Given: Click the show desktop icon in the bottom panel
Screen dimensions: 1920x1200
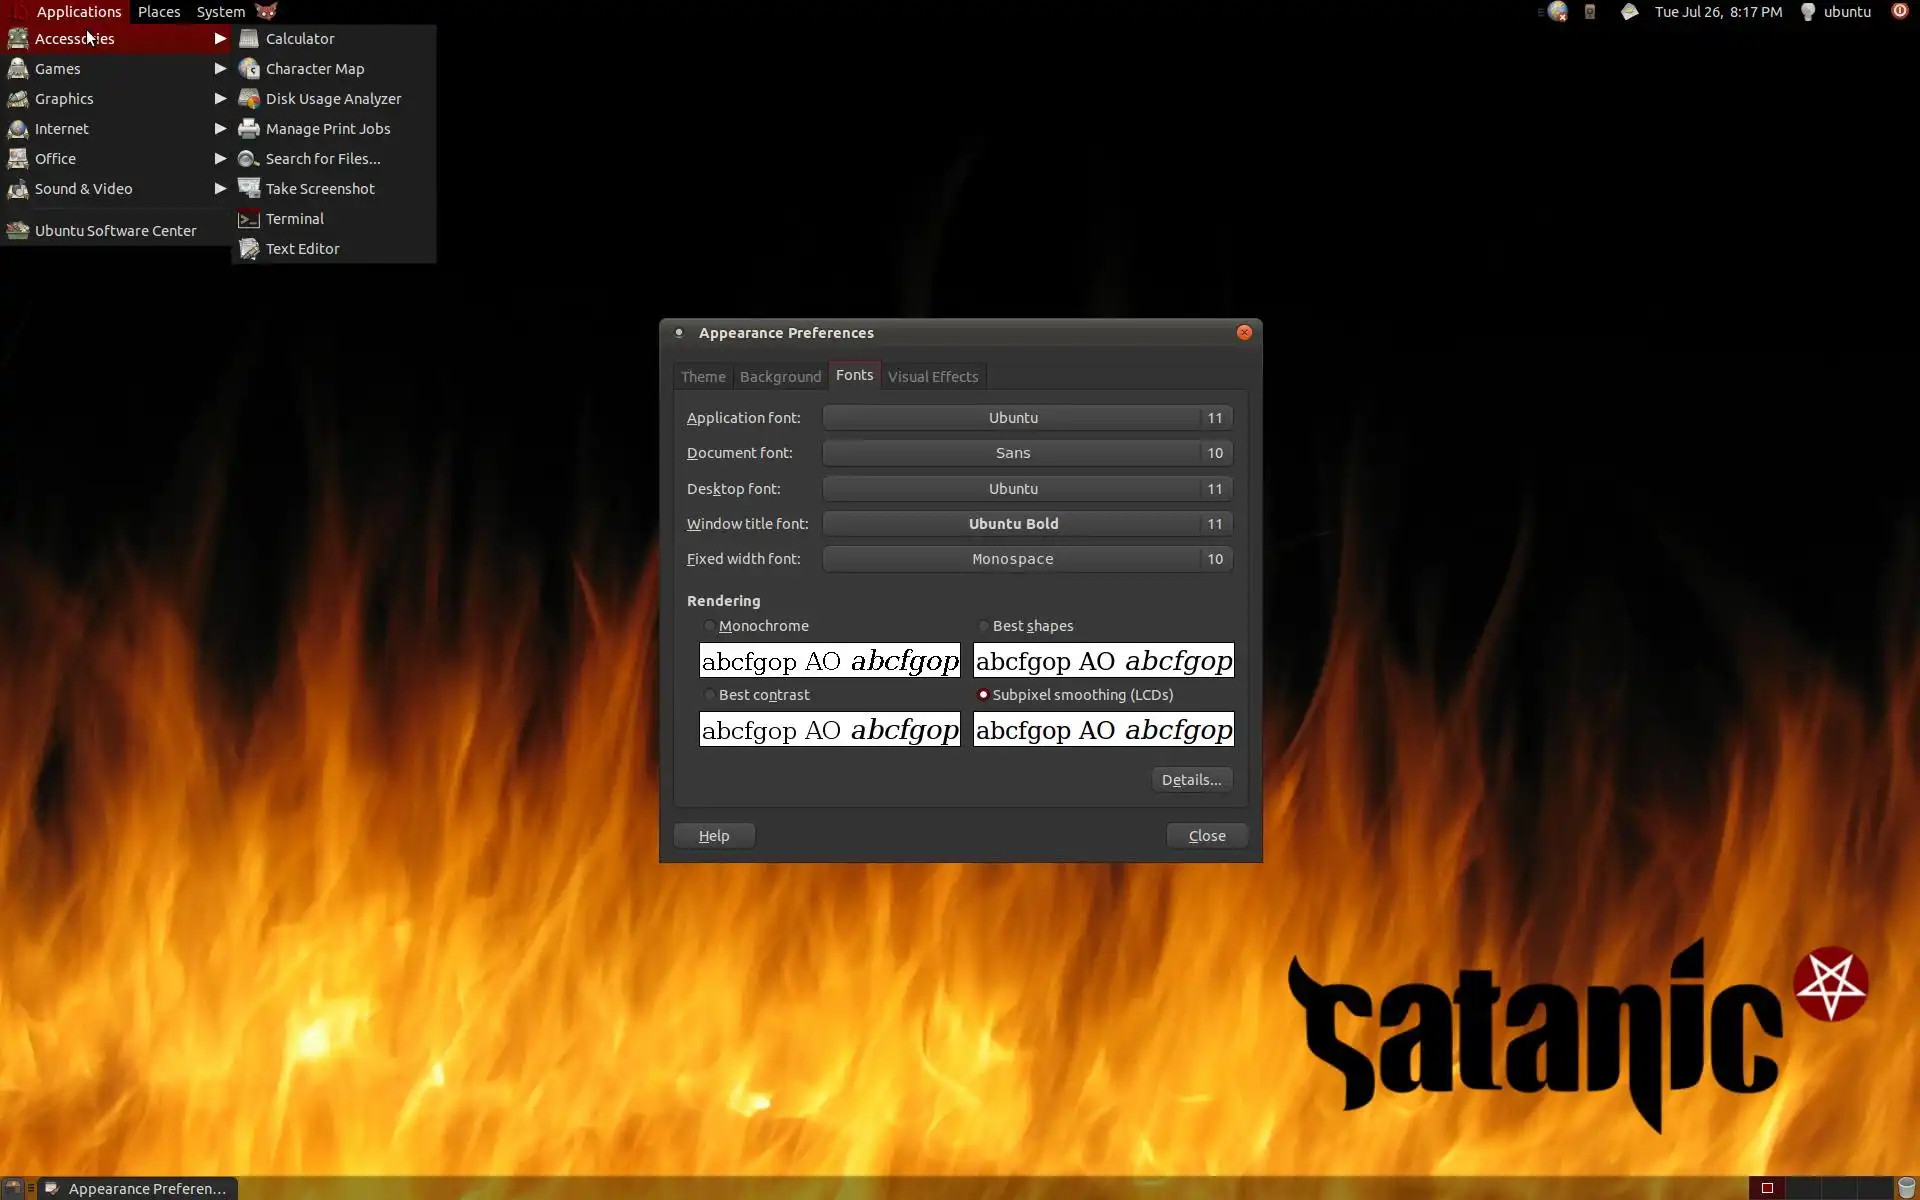Looking at the screenshot, I should tap(14, 1188).
